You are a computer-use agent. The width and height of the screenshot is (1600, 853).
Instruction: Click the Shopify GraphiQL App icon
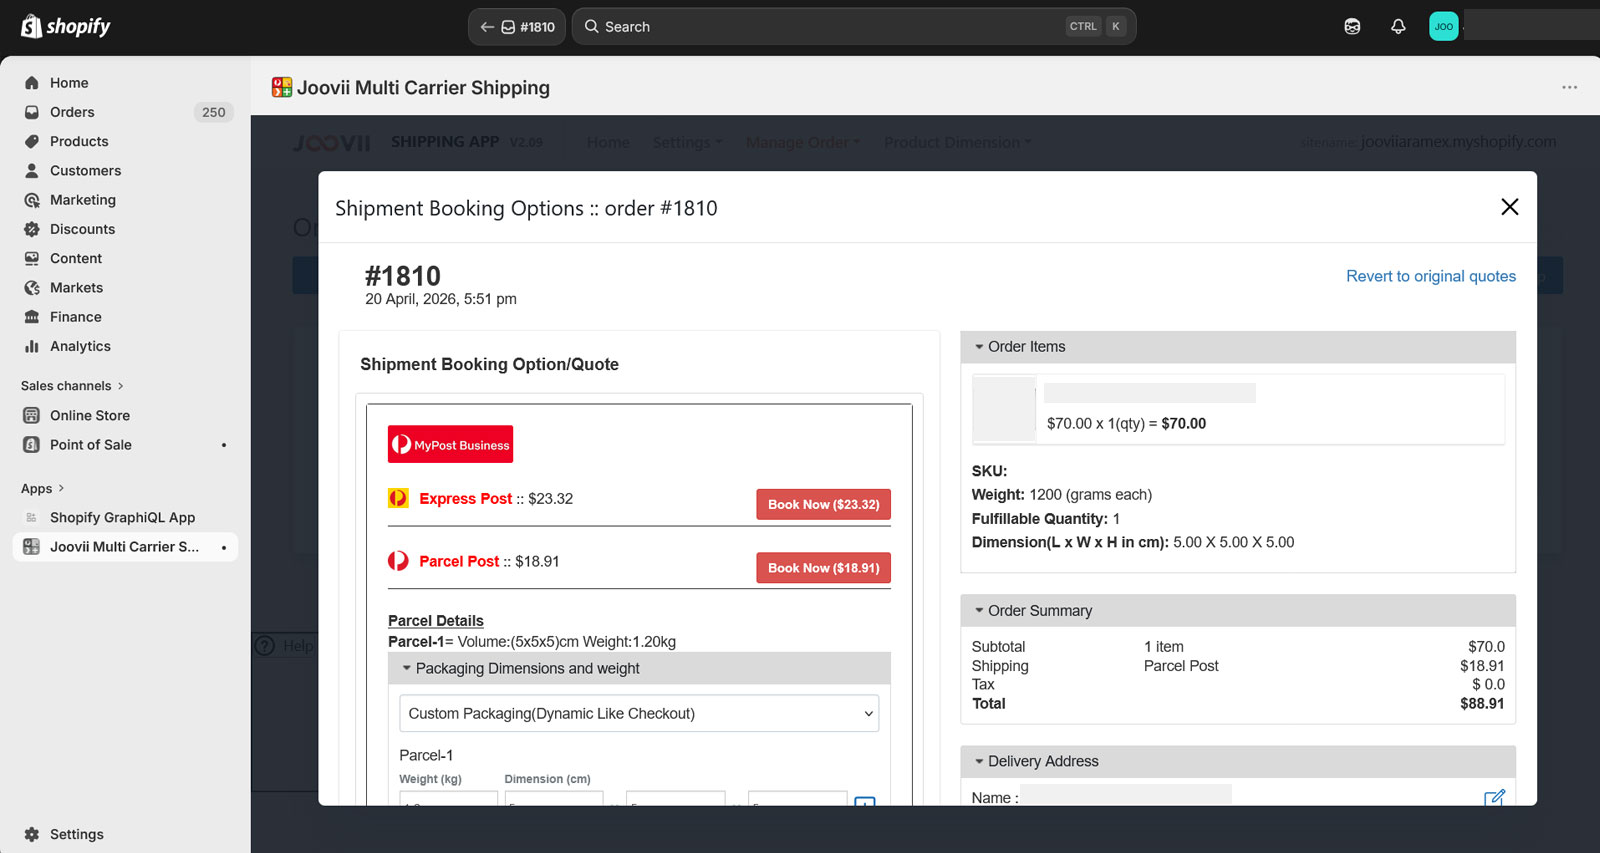(x=32, y=518)
